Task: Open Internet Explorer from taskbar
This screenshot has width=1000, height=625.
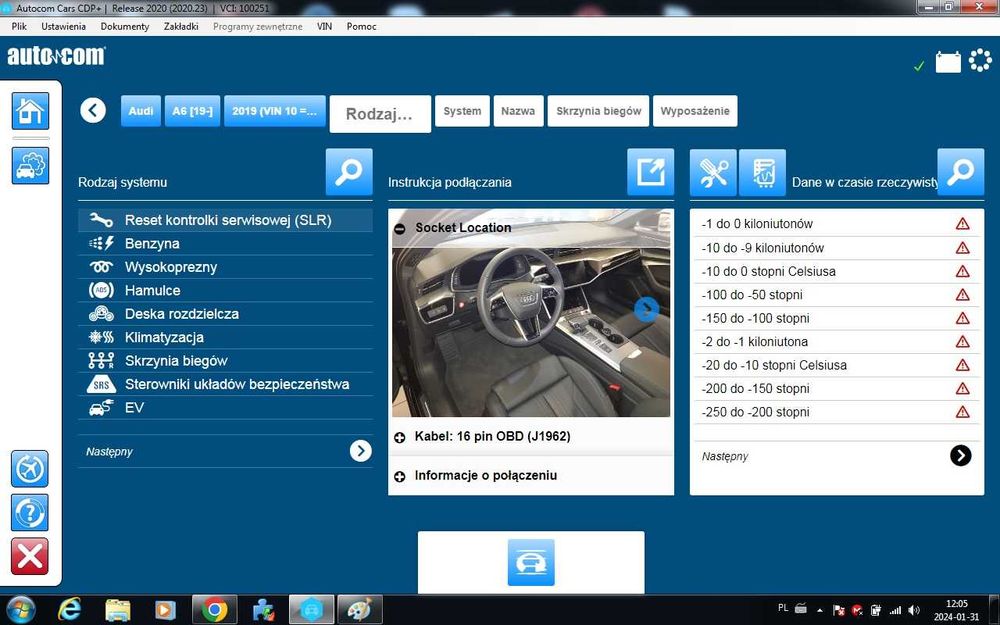Action: pos(69,610)
